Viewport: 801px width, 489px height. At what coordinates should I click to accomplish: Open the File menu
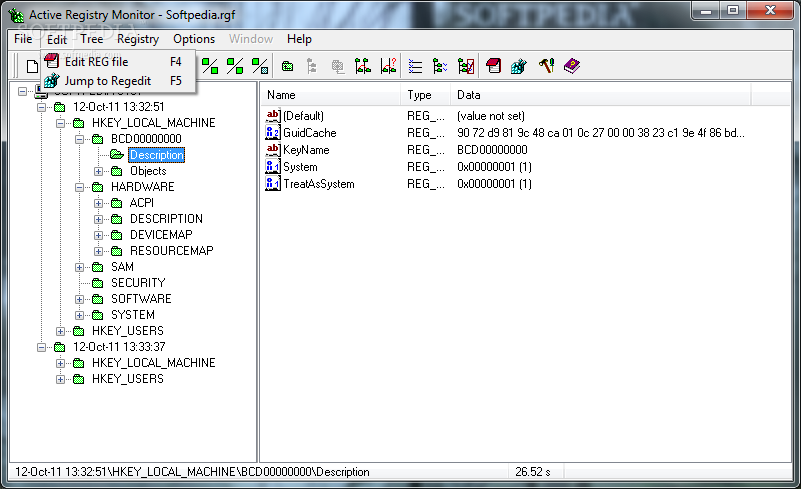(x=23, y=39)
